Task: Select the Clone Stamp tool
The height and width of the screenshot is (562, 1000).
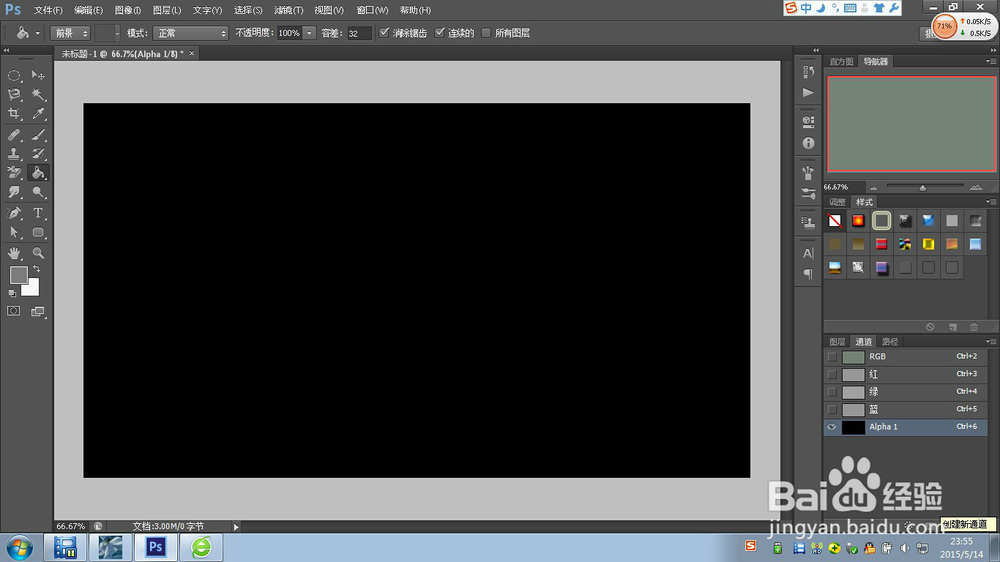Action: point(14,154)
